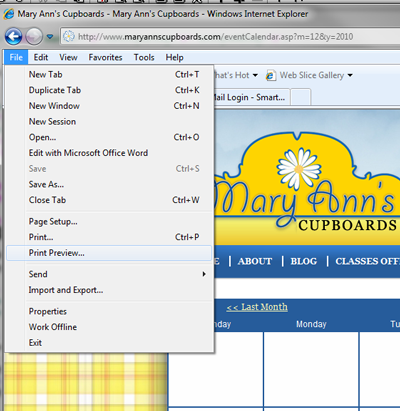Switch to the Mail Login - Smart... tab
Screen dimensions: 400x411
click(252, 97)
